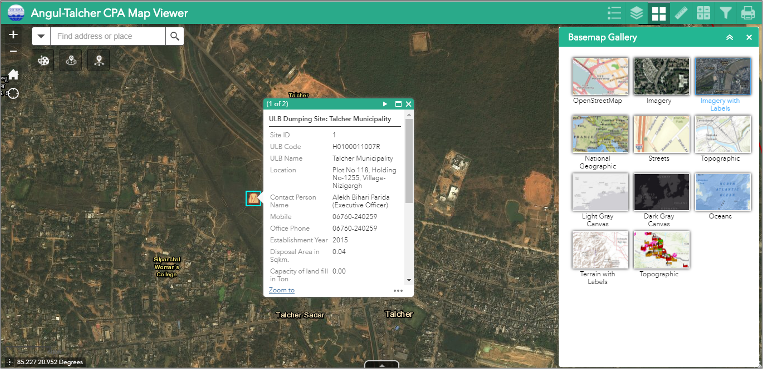Zoom out the map with minus button

click(x=13, y=51)
